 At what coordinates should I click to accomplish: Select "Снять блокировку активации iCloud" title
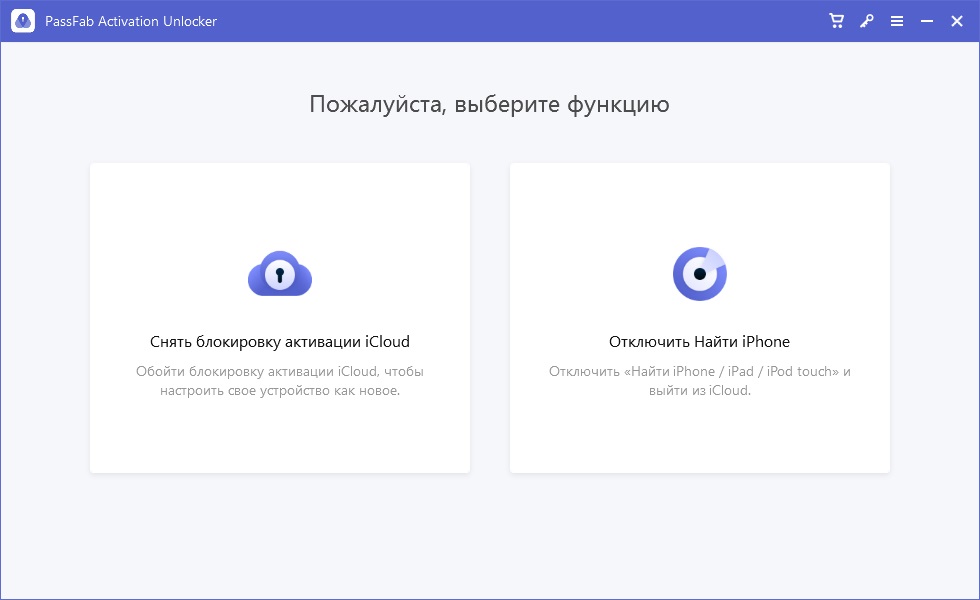[280, 342]
